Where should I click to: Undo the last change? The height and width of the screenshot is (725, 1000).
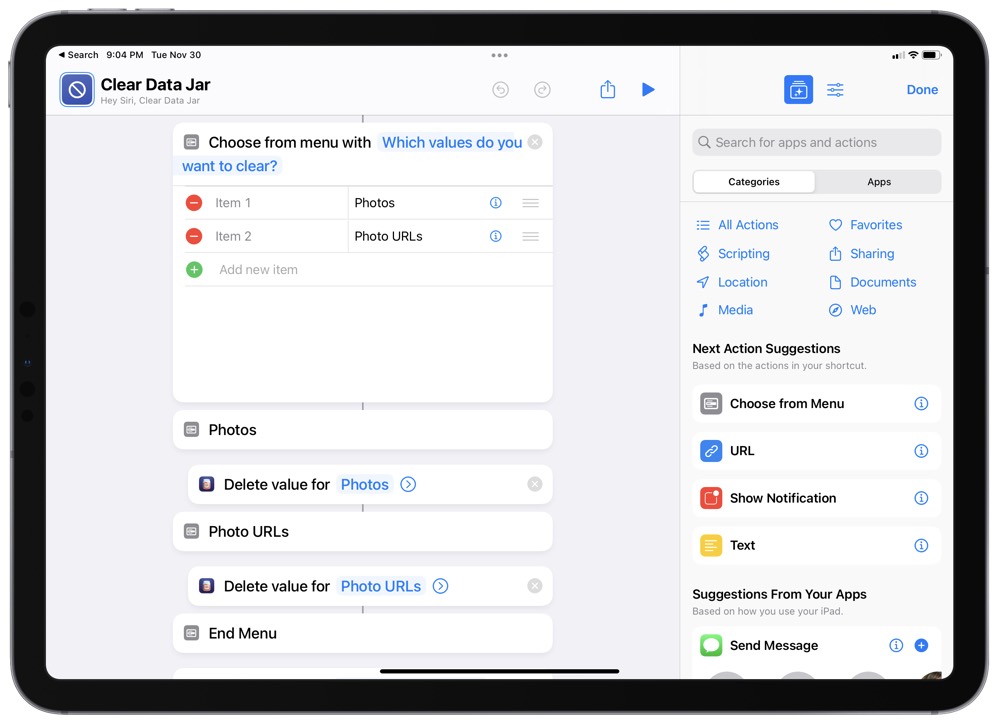pos(499,89)
